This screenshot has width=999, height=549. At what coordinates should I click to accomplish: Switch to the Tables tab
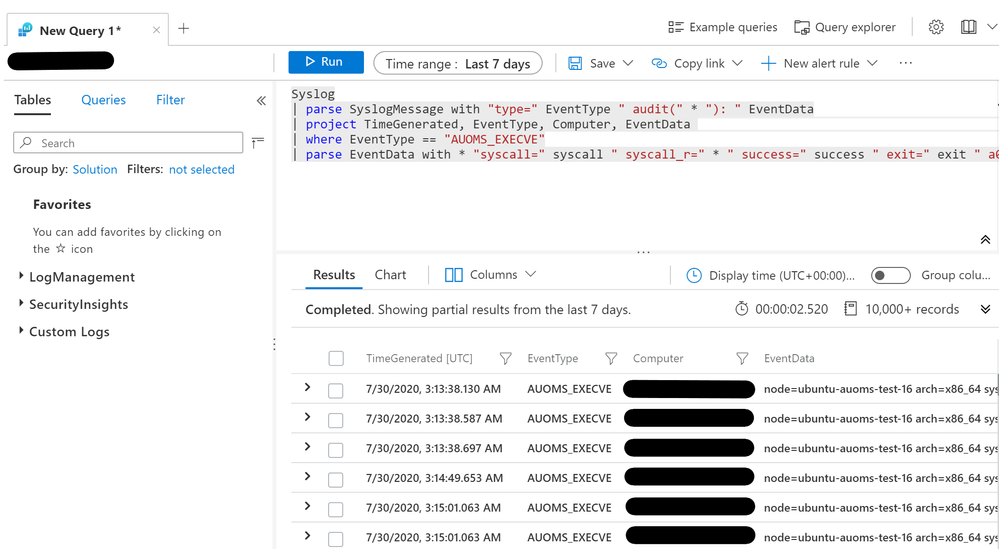click(x=32, y=100)
